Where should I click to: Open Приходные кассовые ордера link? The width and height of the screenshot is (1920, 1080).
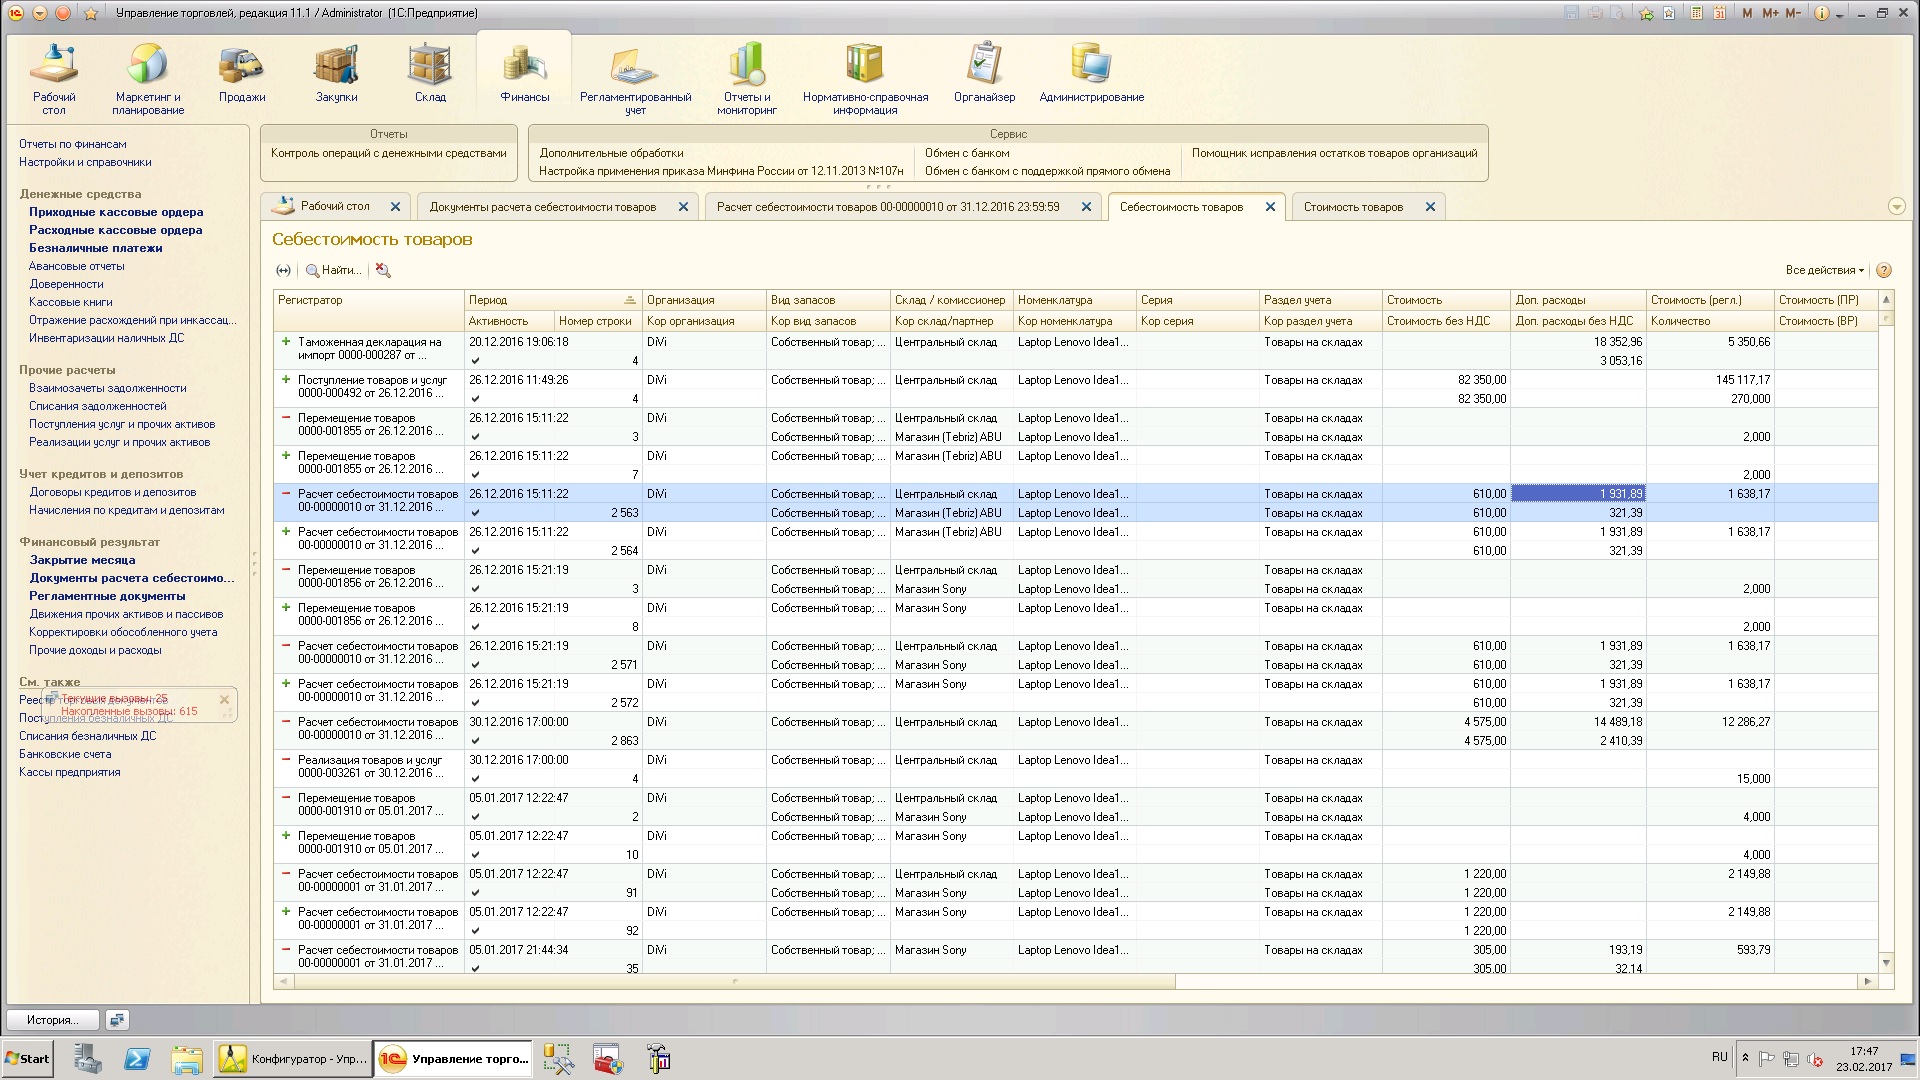pos(116,212)
